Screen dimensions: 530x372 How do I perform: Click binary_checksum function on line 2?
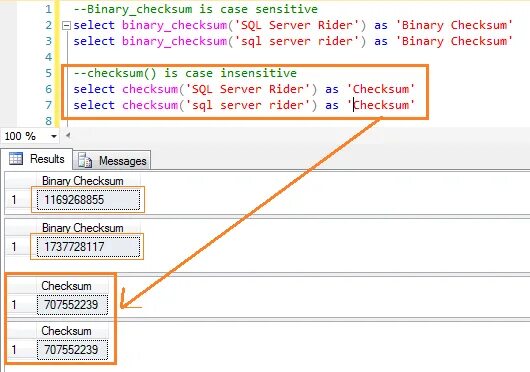[x=174, y=25]
